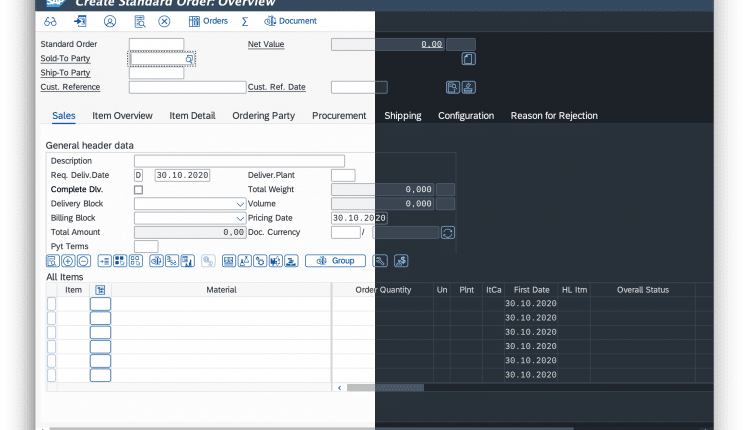
Task: Select the fourth row selector in All Items
Action: (x=51, y=347)
